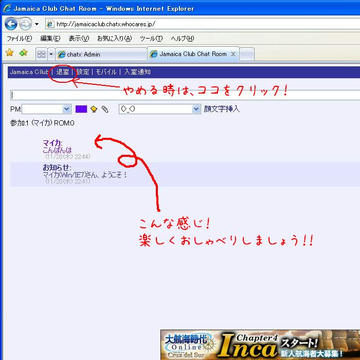360x360 pixels.
Task: Close the Jamaica Club Chat Room tab
Action: point(233,54)
